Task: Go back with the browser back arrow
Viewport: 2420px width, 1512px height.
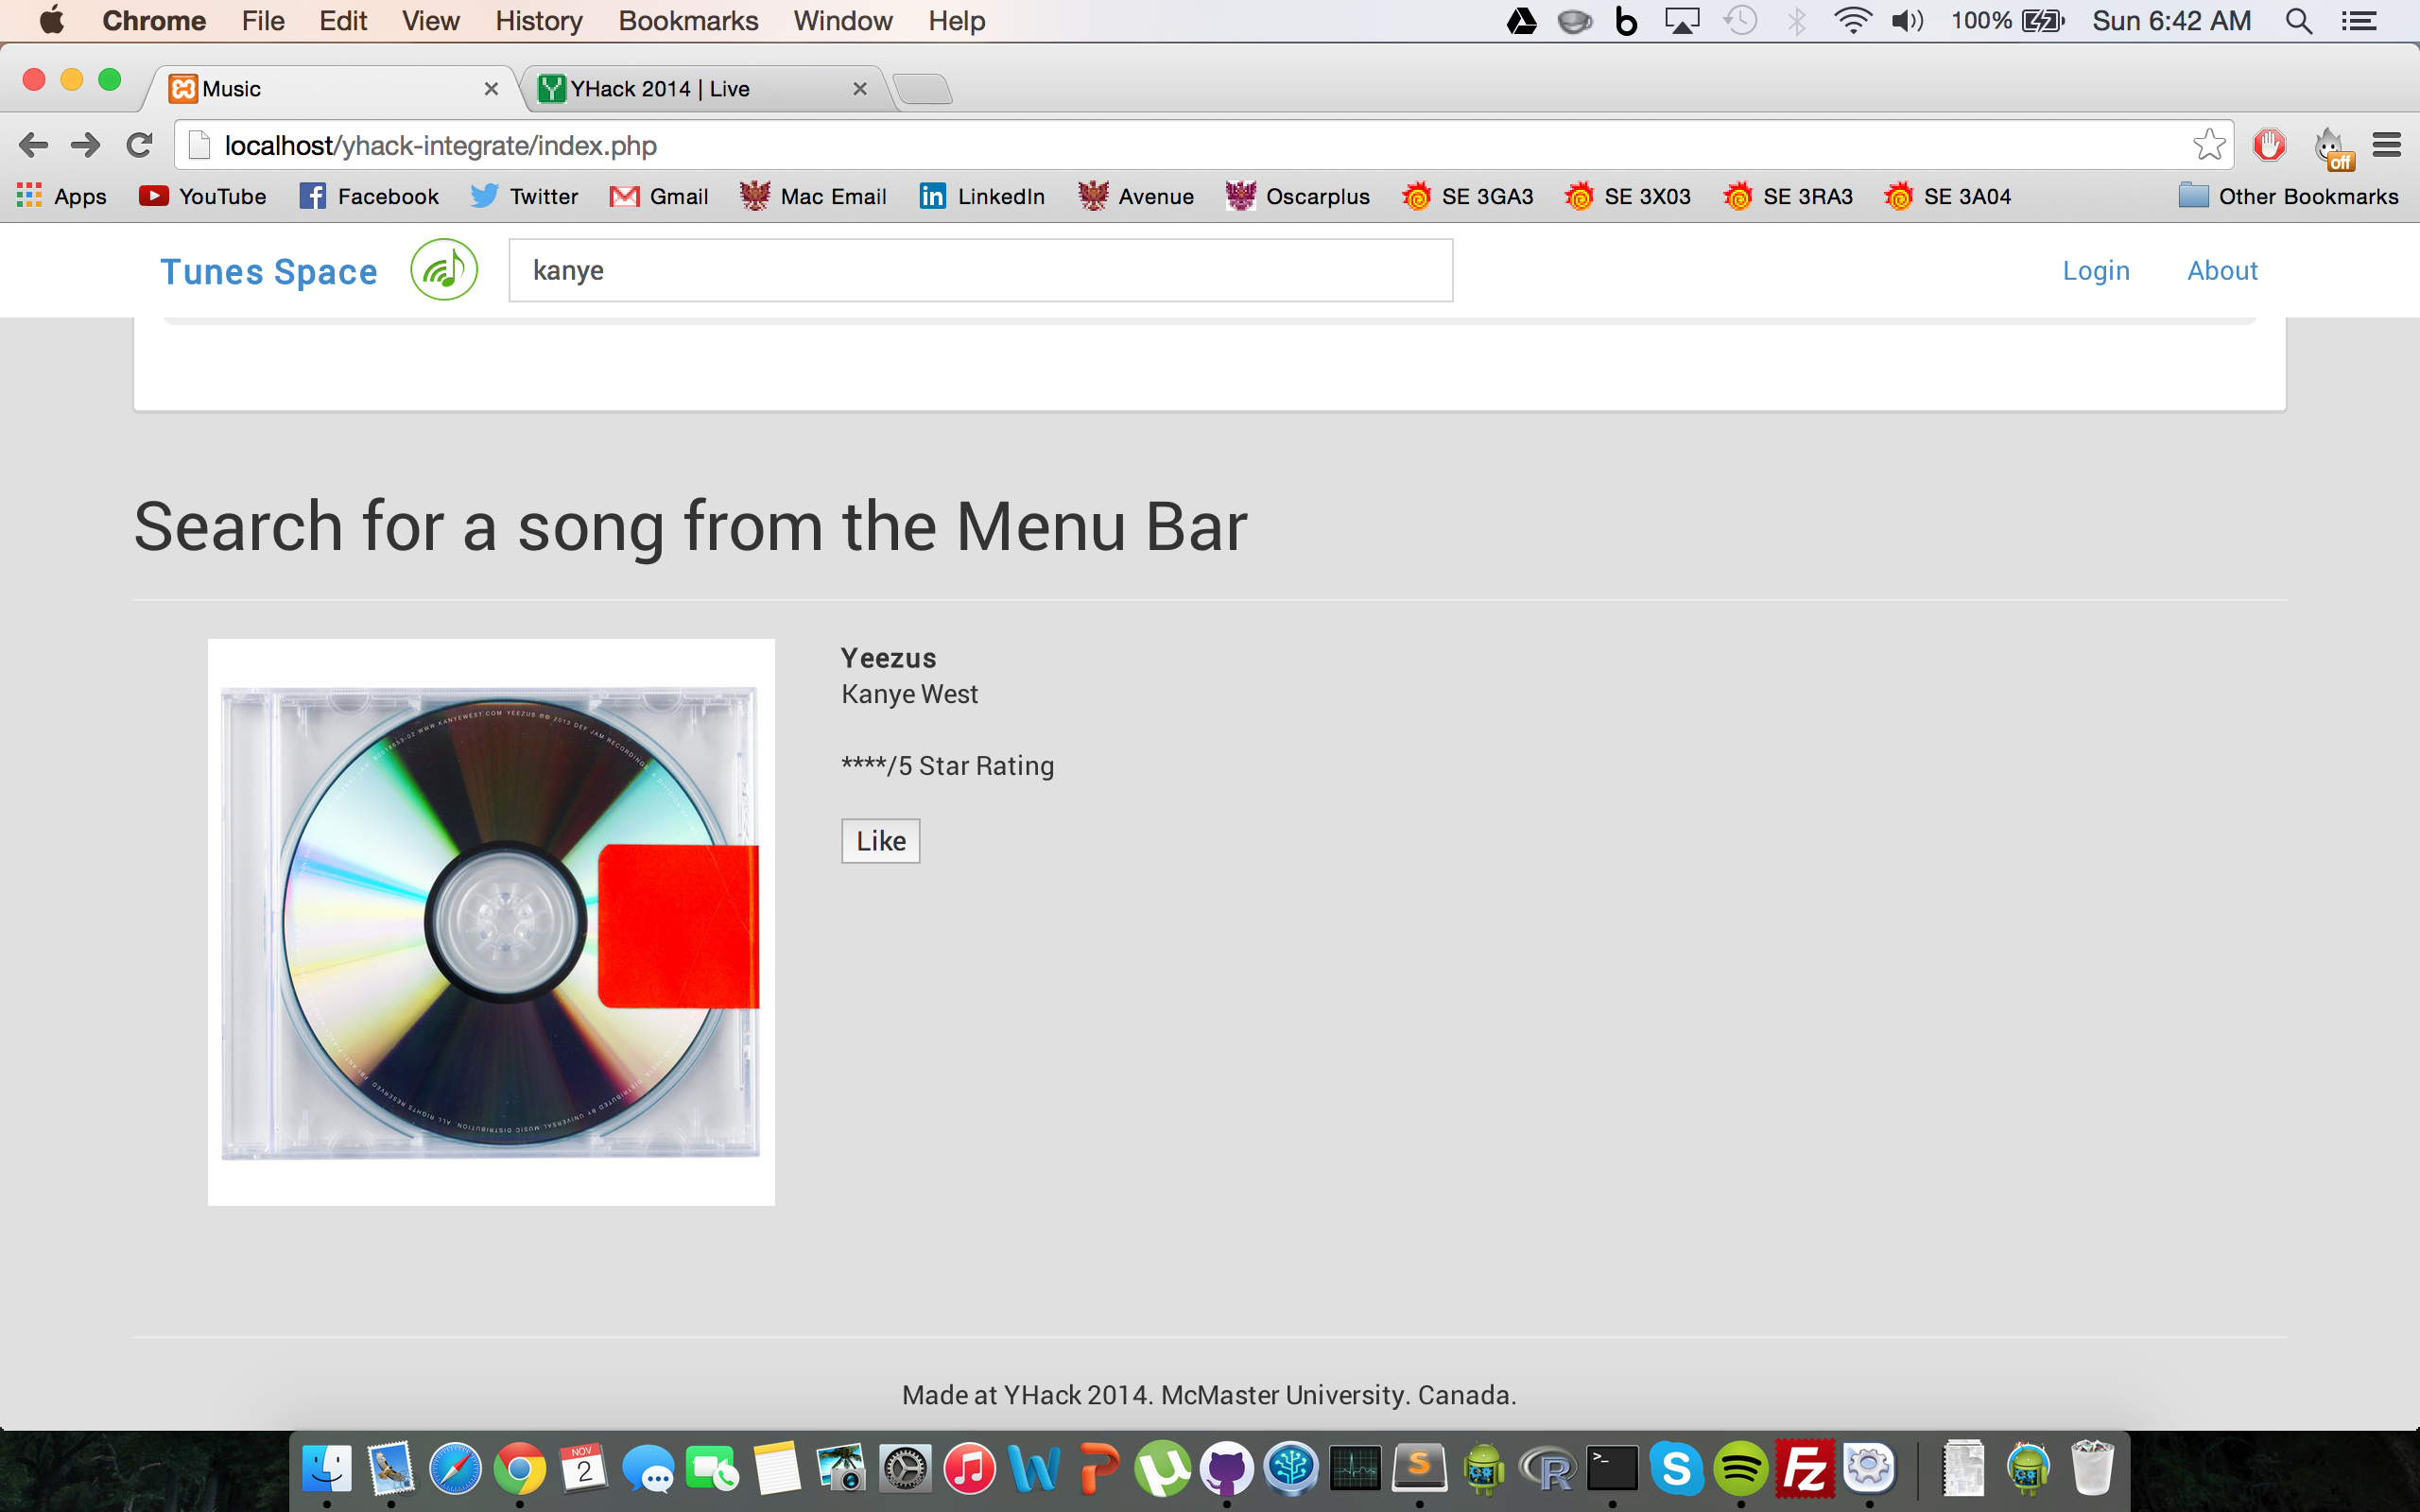Action: 33,146
